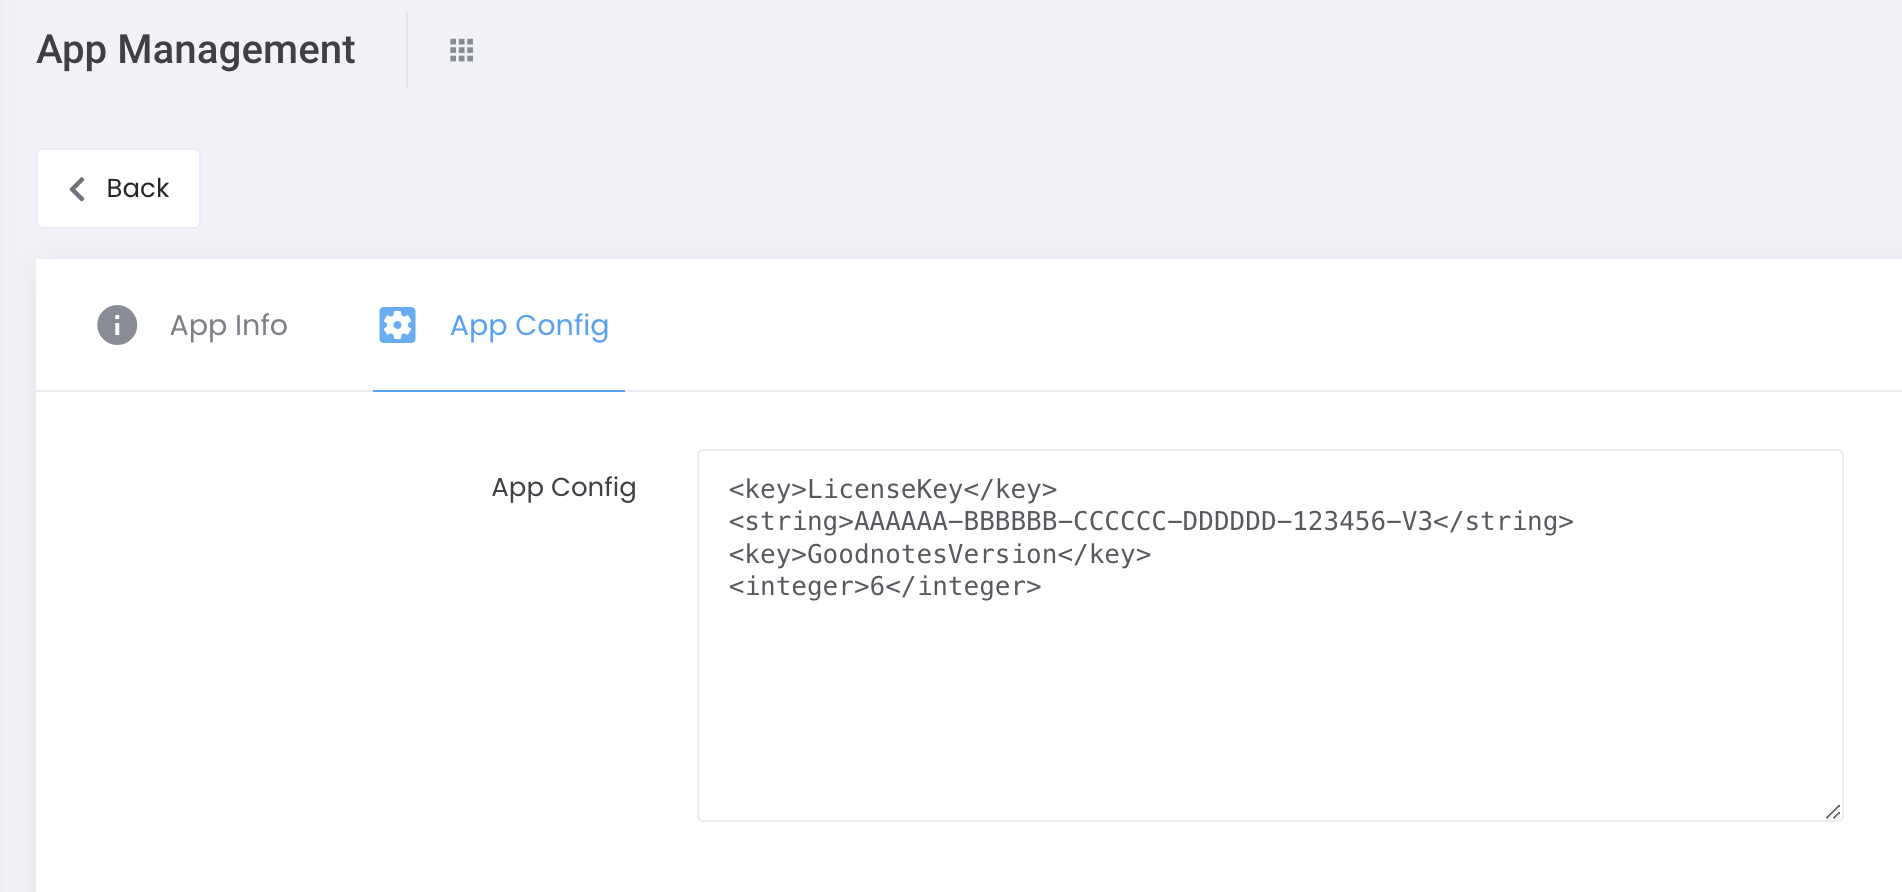1902x892 pixels.
Task: Click the LicenseKey key line in config
Action: tap(892, 489)
